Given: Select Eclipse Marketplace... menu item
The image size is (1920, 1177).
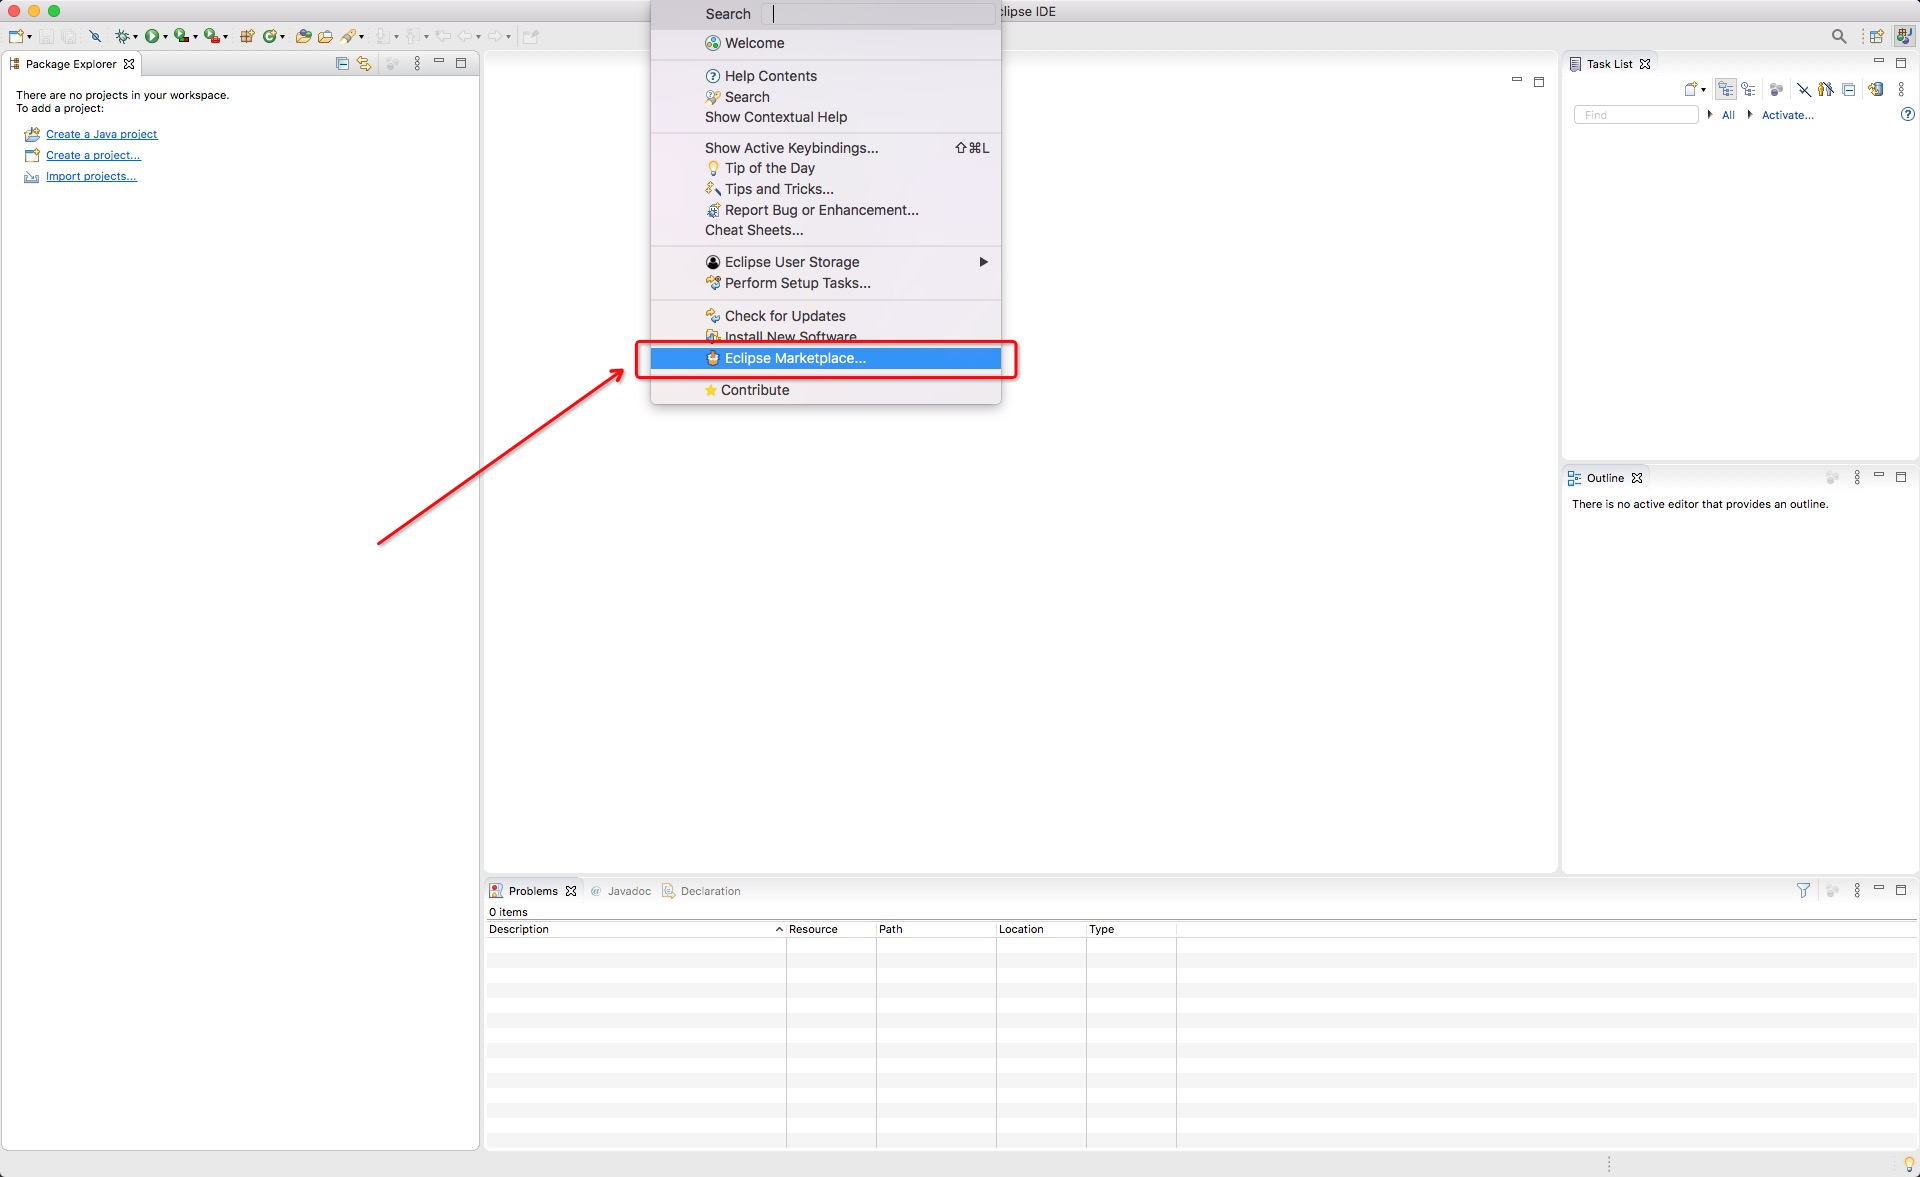Looking at the screenshot, I should (x=826, y=358).
